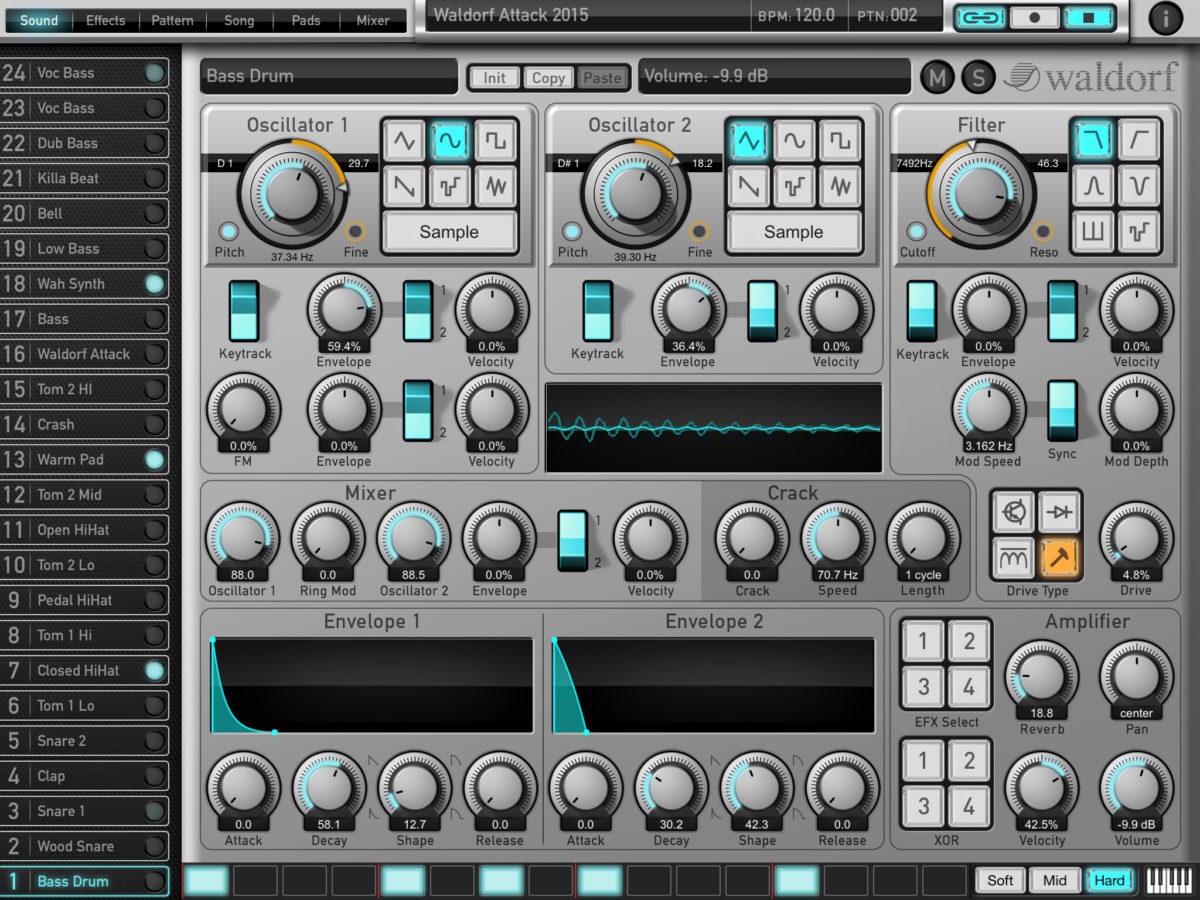1200x900 pixels.
Task: Open the Mixer tab
Action: coord(371,20)
